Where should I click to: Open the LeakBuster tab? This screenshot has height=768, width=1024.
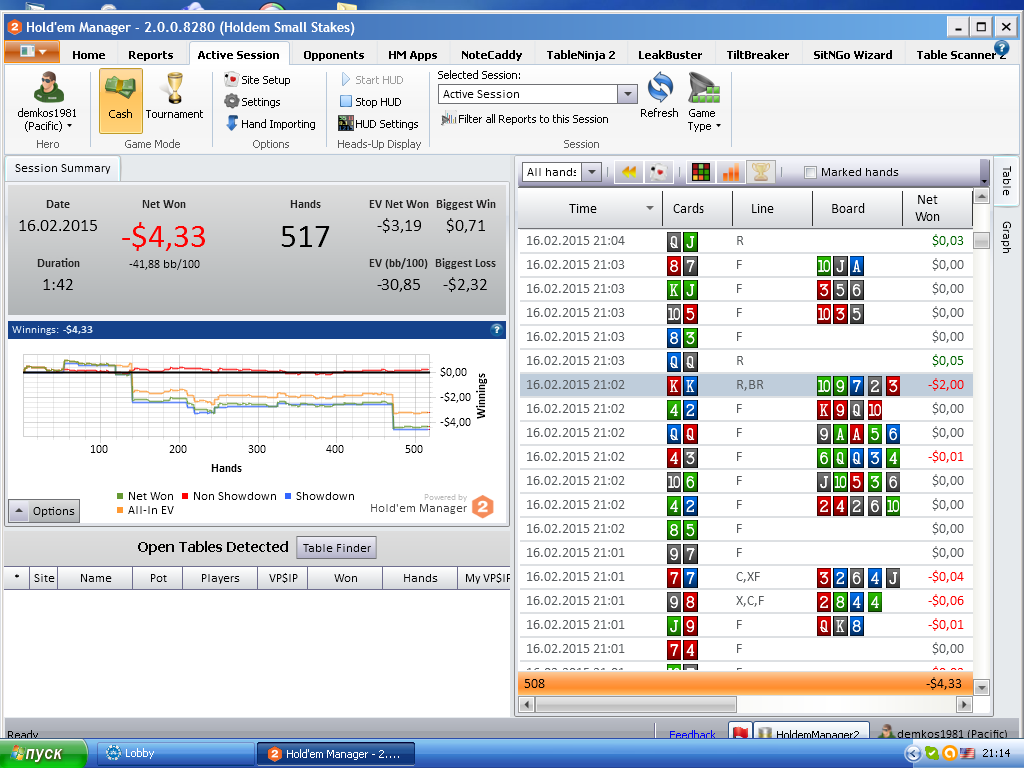(x=670, y=55)
